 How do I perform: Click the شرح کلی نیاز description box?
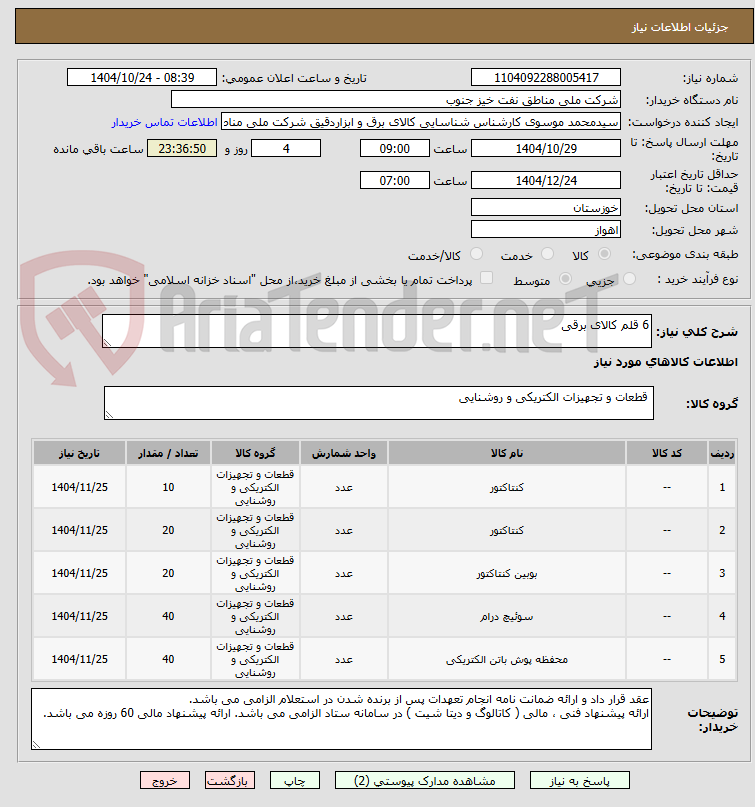point(377,331)
